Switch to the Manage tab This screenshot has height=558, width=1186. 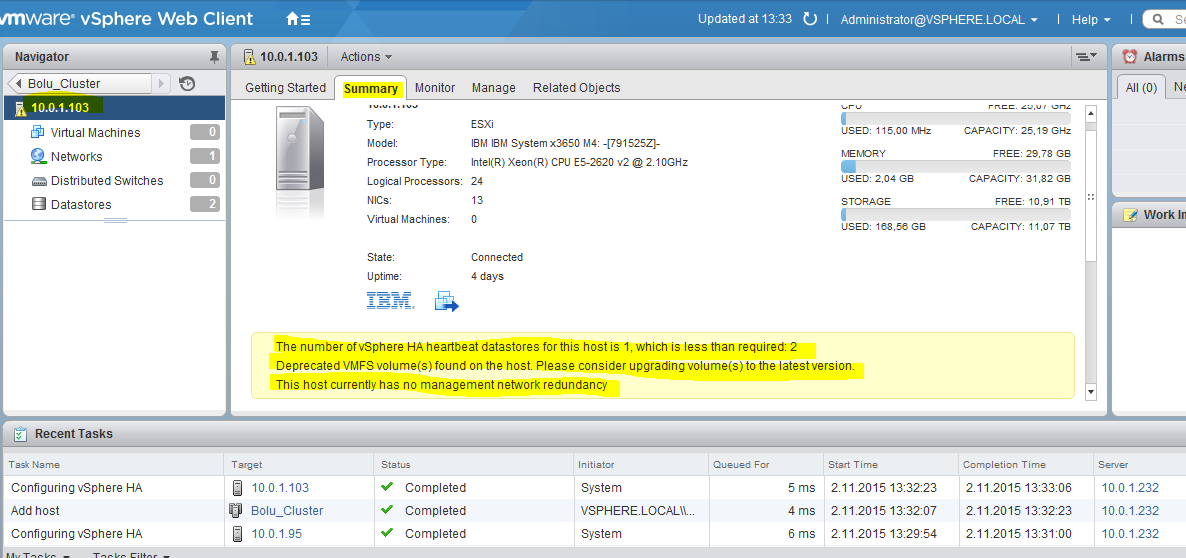[x=494, y=88]
